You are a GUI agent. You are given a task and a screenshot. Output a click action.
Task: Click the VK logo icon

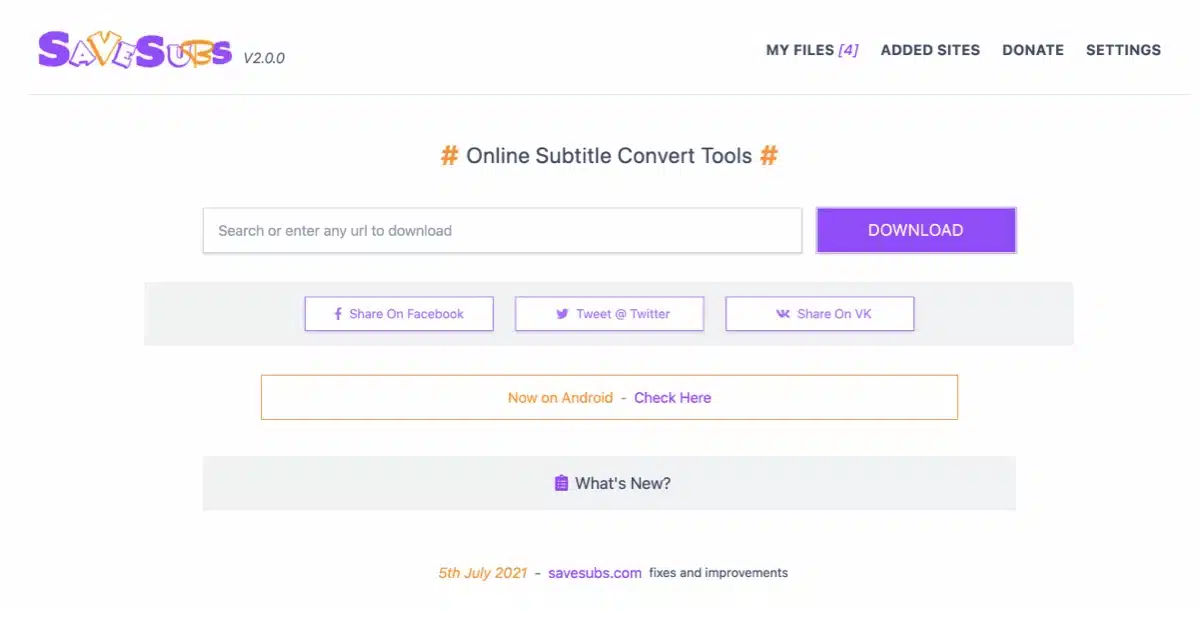(782, 314)
